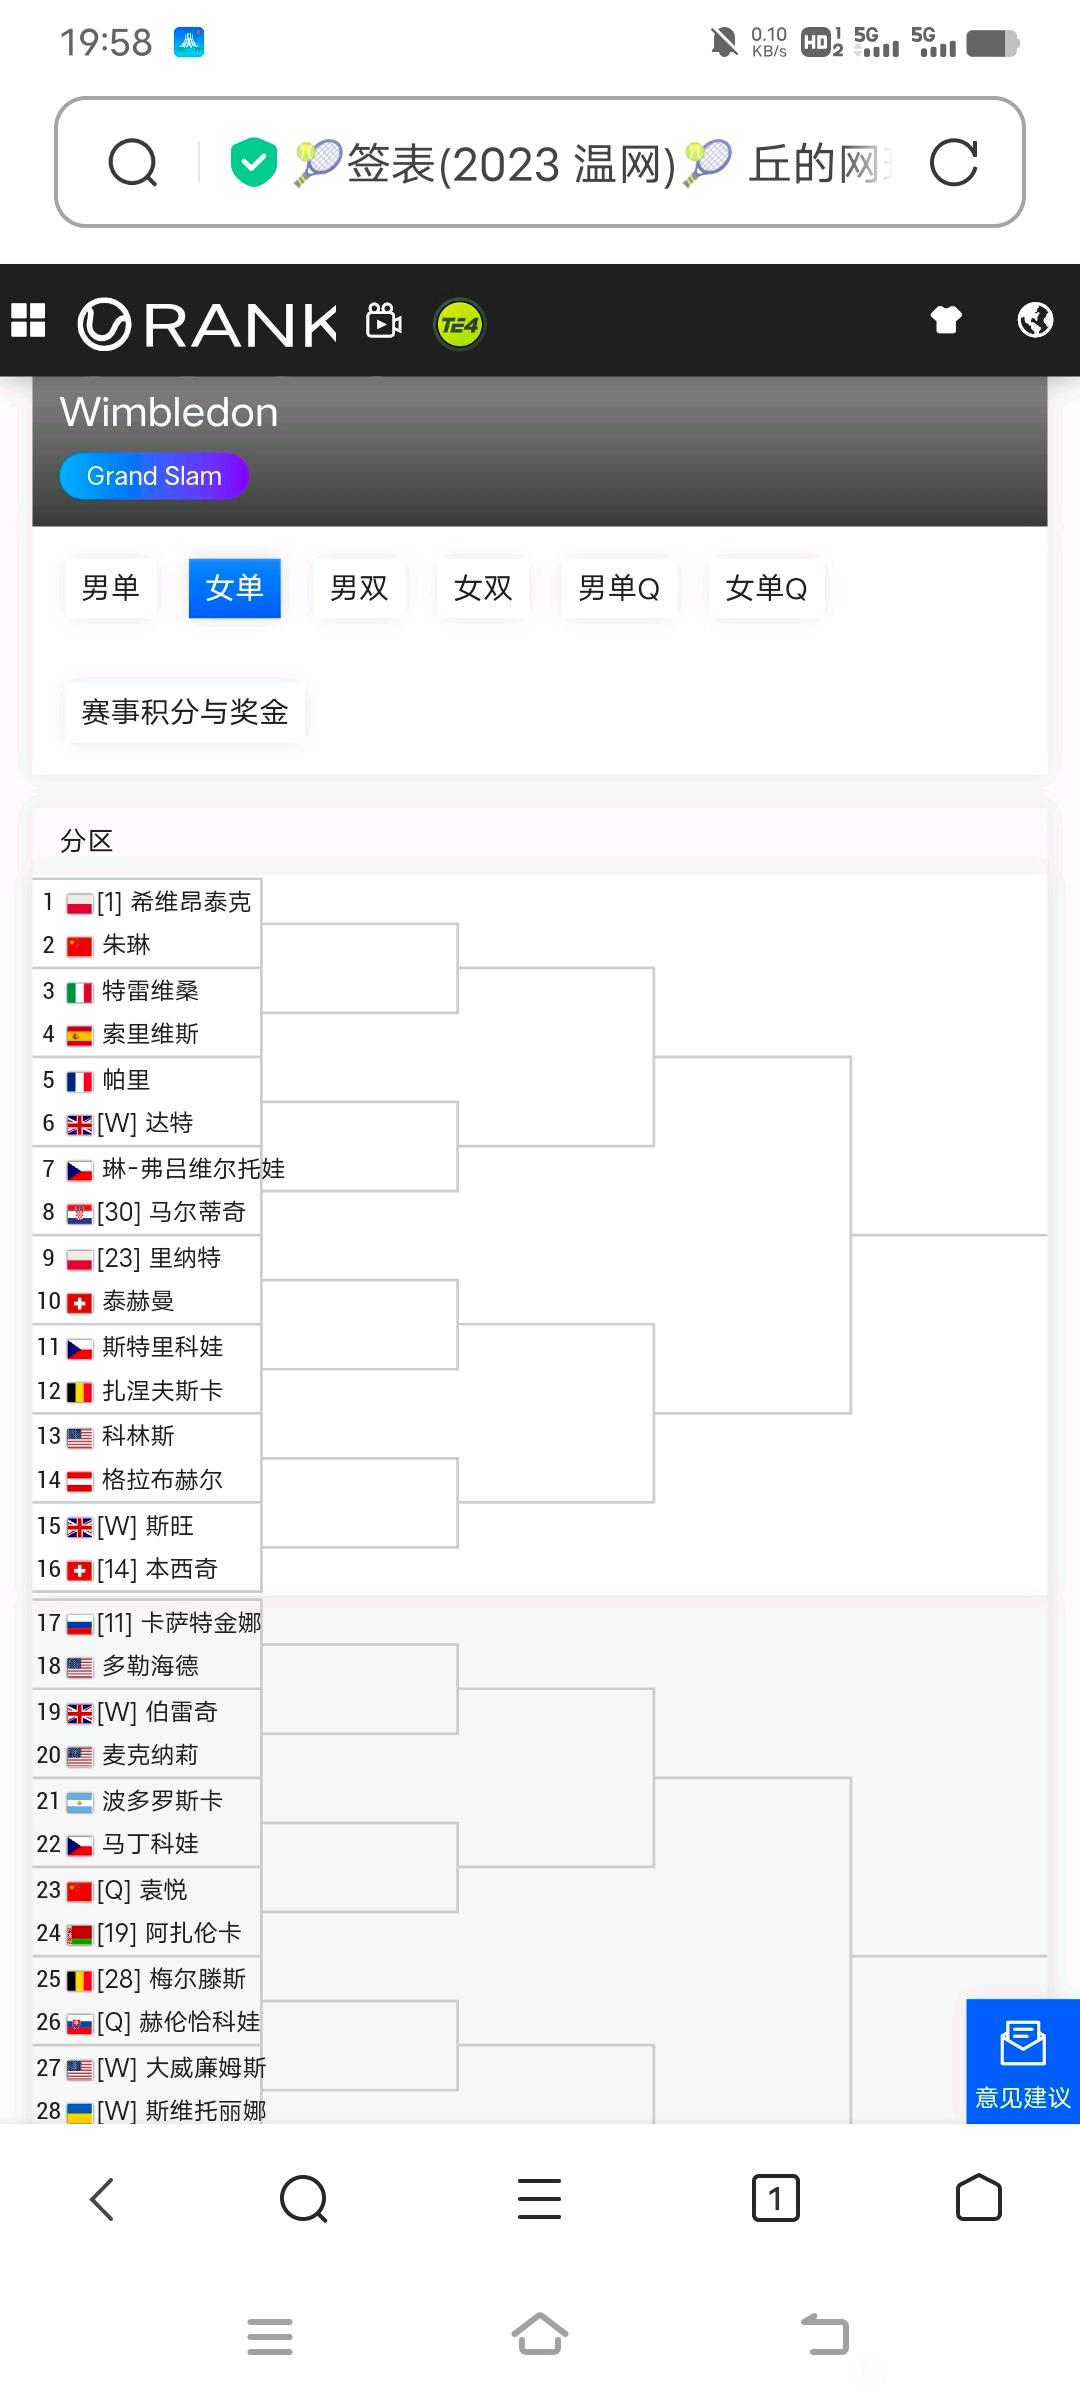Go back with browser back arrow
Image resolution: width=1080 pixels, height=2400 pixels.
click(102, 2199)
